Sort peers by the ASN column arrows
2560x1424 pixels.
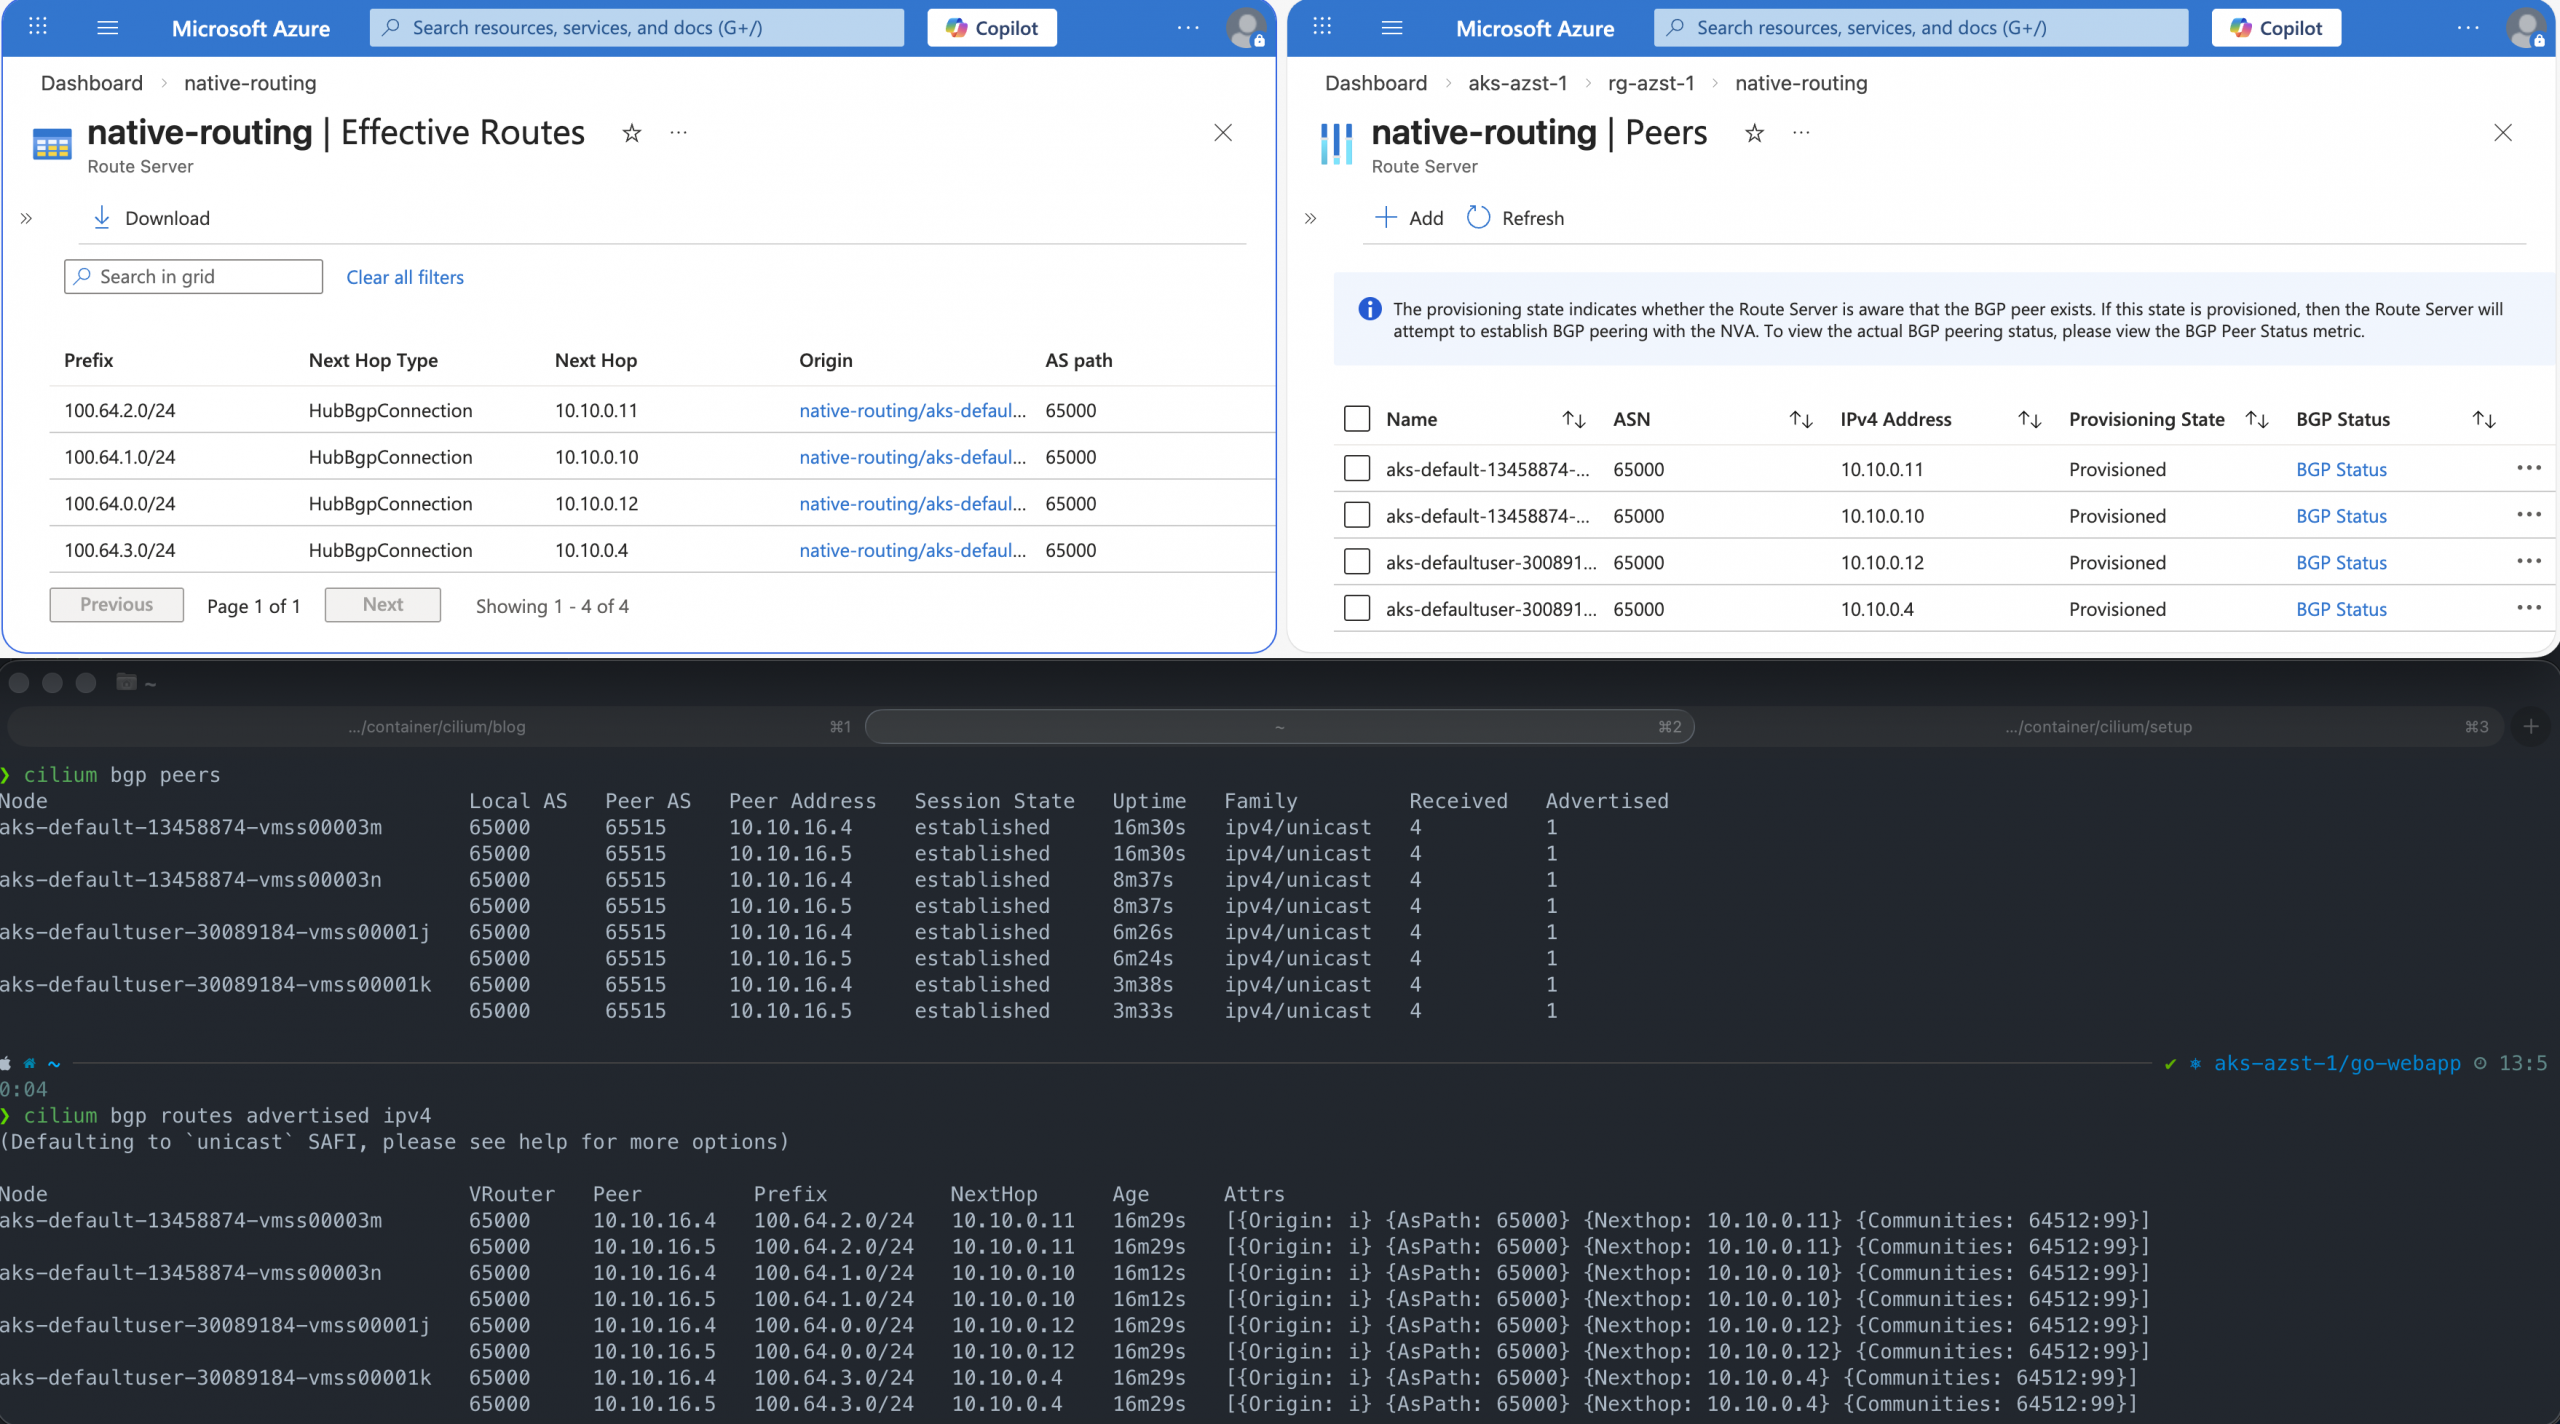point(1800,419)
